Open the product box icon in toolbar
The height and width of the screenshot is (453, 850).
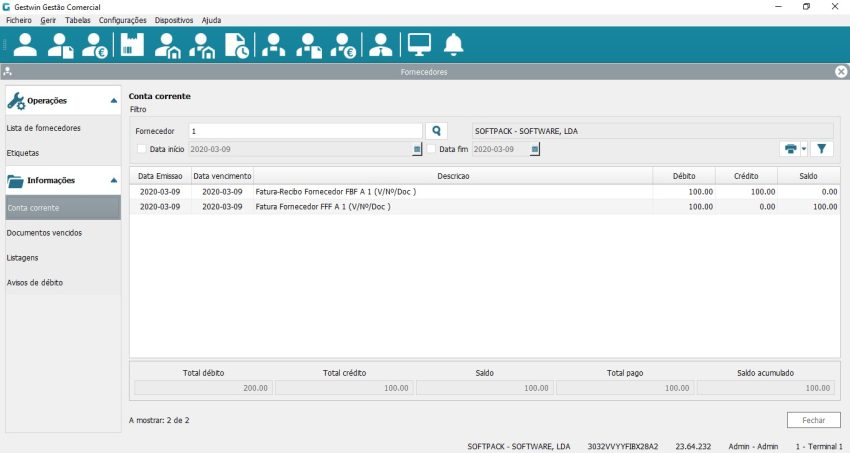click(132, 45)
